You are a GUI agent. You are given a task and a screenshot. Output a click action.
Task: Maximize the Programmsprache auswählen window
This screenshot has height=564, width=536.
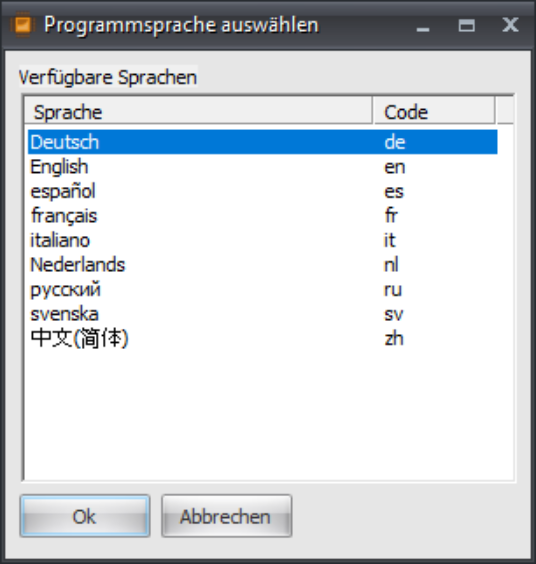(x=467, y=26)
